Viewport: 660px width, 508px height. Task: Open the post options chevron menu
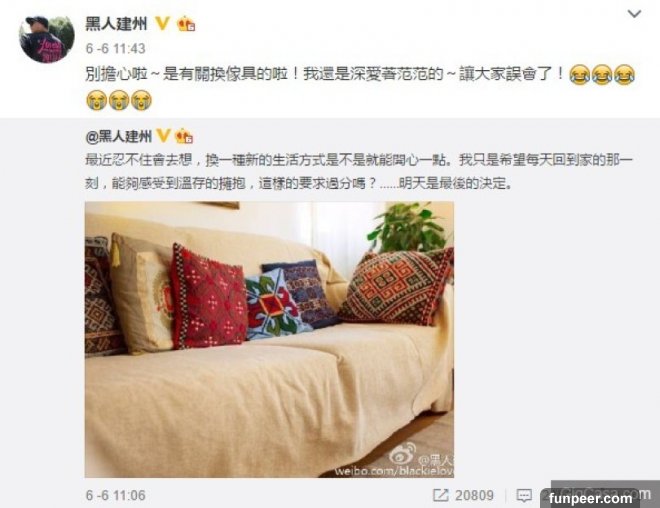pos(634,14)
